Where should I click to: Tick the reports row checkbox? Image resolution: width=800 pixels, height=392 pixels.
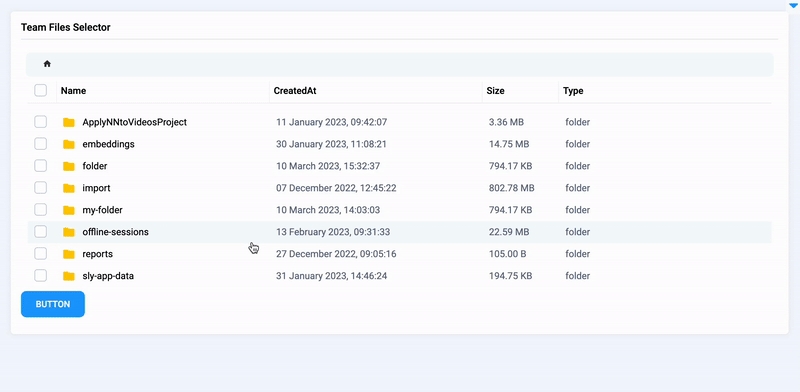click(x=40, y=254)
